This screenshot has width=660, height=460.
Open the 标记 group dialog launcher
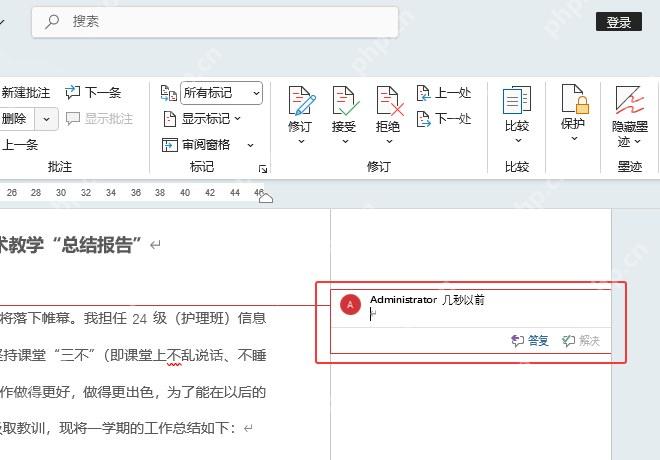click(263, 169)
